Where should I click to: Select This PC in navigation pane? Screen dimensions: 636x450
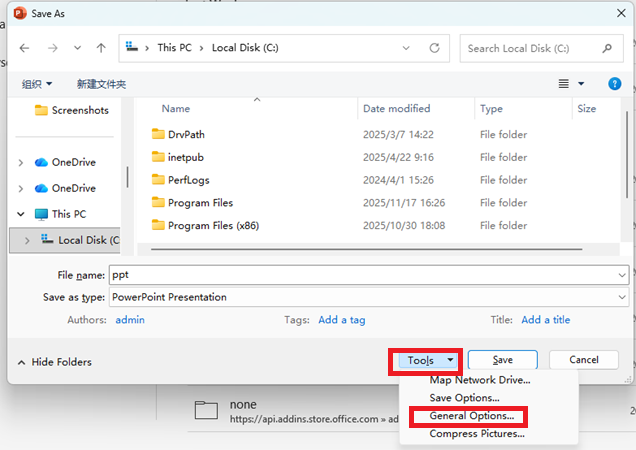coord(60,214)
